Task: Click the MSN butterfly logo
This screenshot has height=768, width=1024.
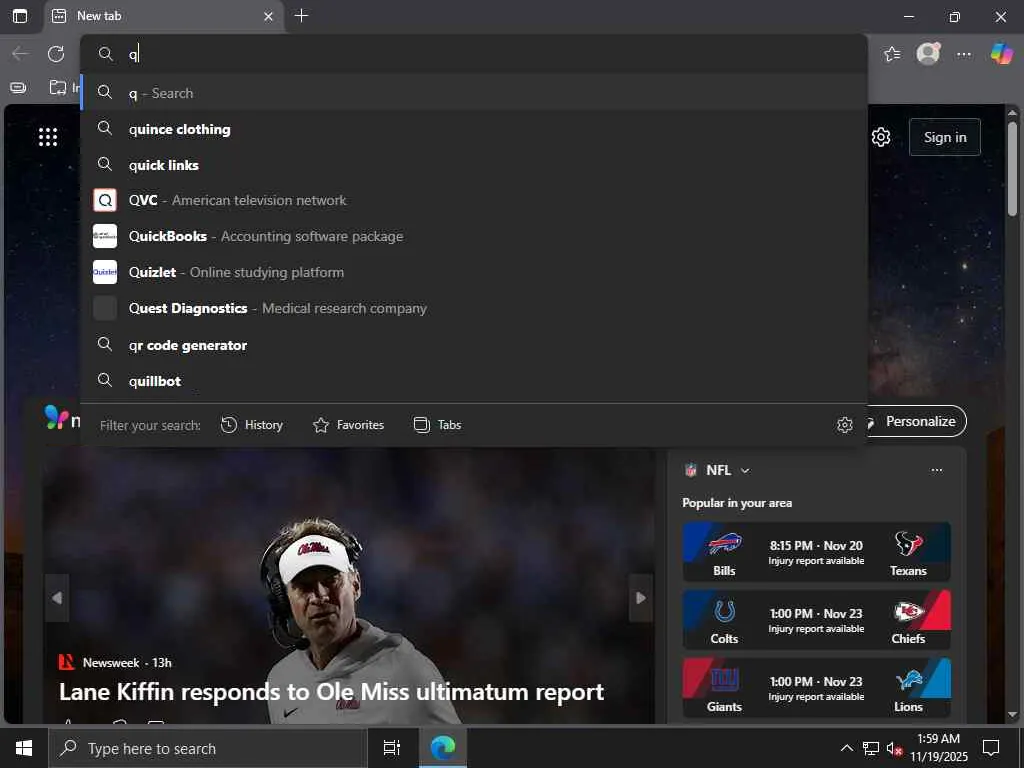Action: (56, 417)
